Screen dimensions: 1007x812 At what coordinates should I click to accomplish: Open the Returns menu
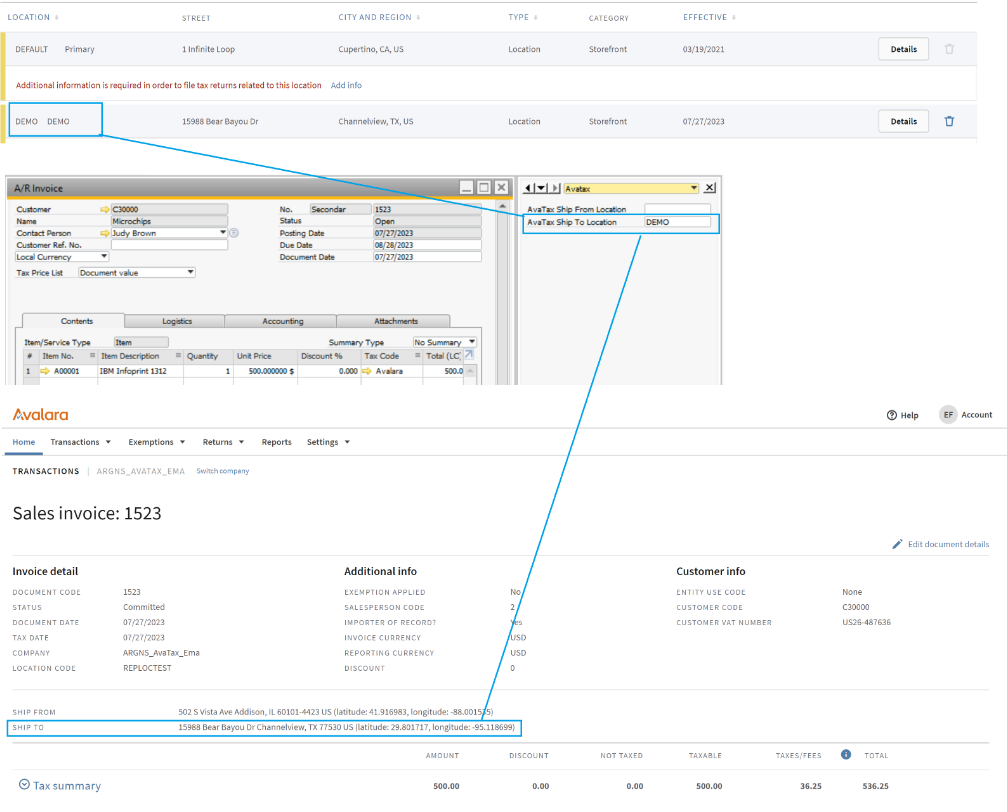[223, 442]
